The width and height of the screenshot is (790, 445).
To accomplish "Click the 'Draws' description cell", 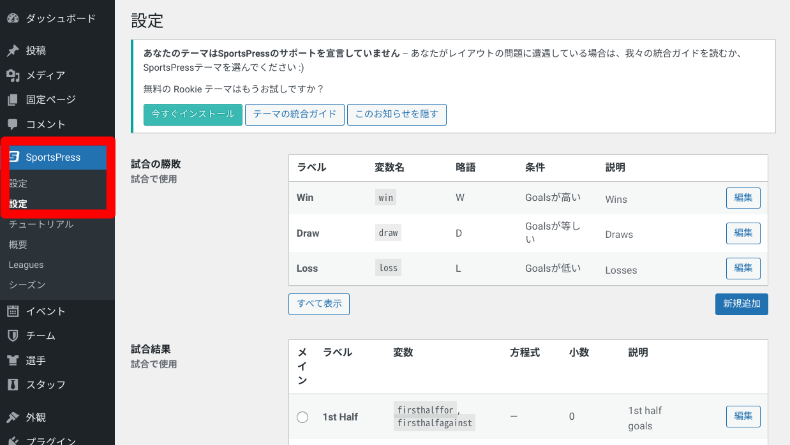I will click(619, 234).
